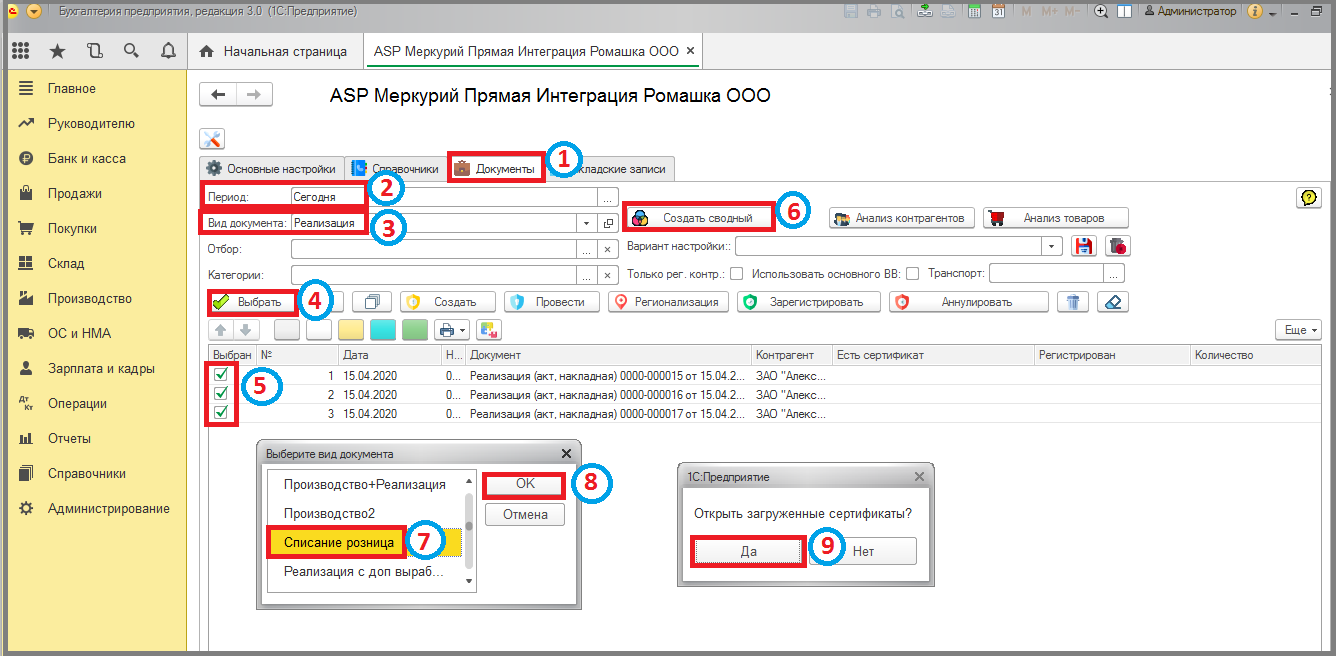Switch to Основные настройки tab
This screenshot has width=1336, height=656.
tap(271, 169)
